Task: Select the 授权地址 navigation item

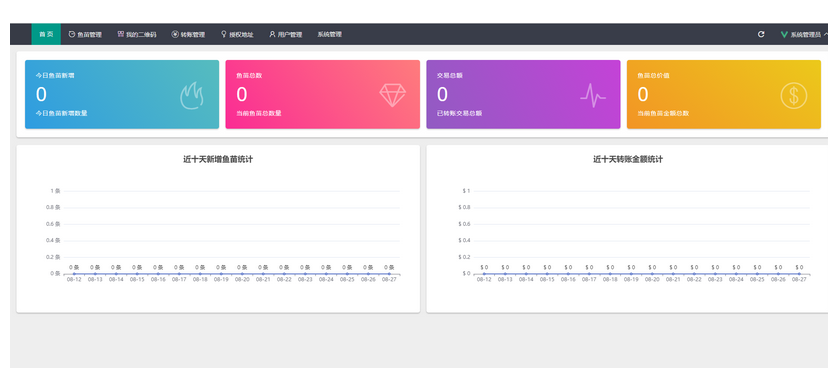Action: pyautogui.click(x=237, y=35)
